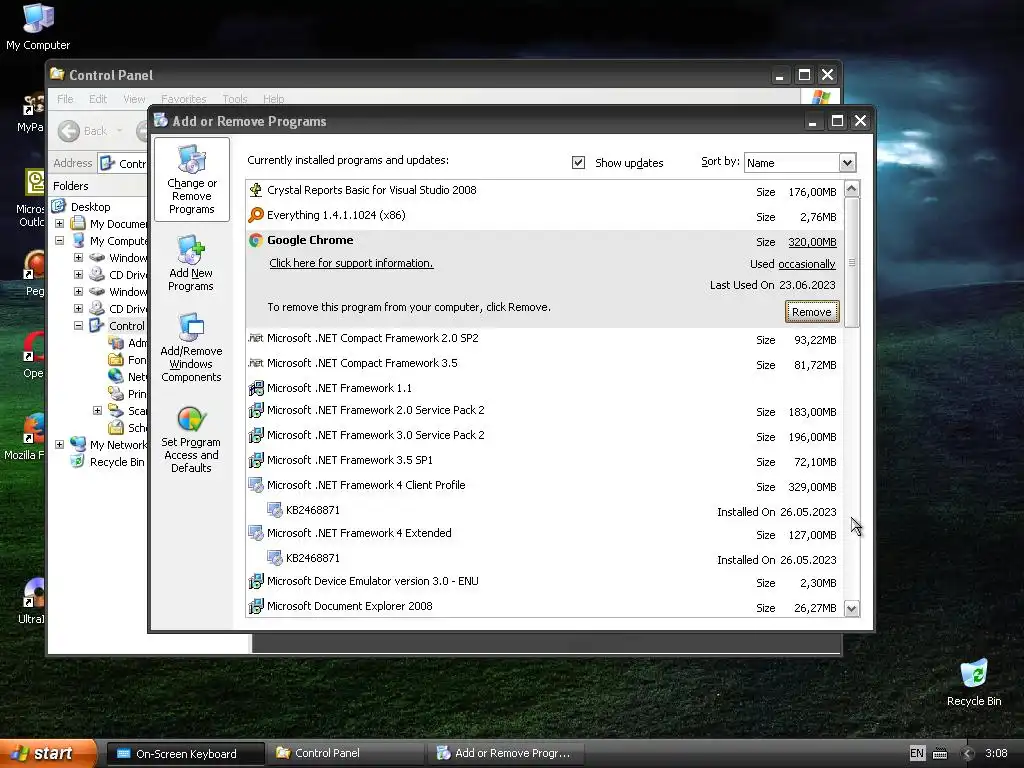
Task: Click .NET Framework 3.0 Service Pack 2 icon
Action: click(x=255, y=435)
